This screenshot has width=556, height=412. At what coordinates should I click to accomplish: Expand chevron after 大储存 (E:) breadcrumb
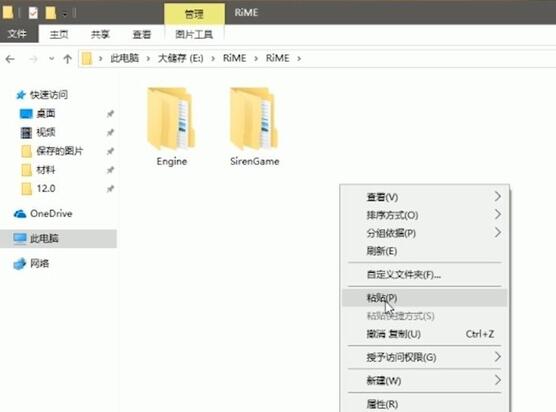tap(213, 59)
